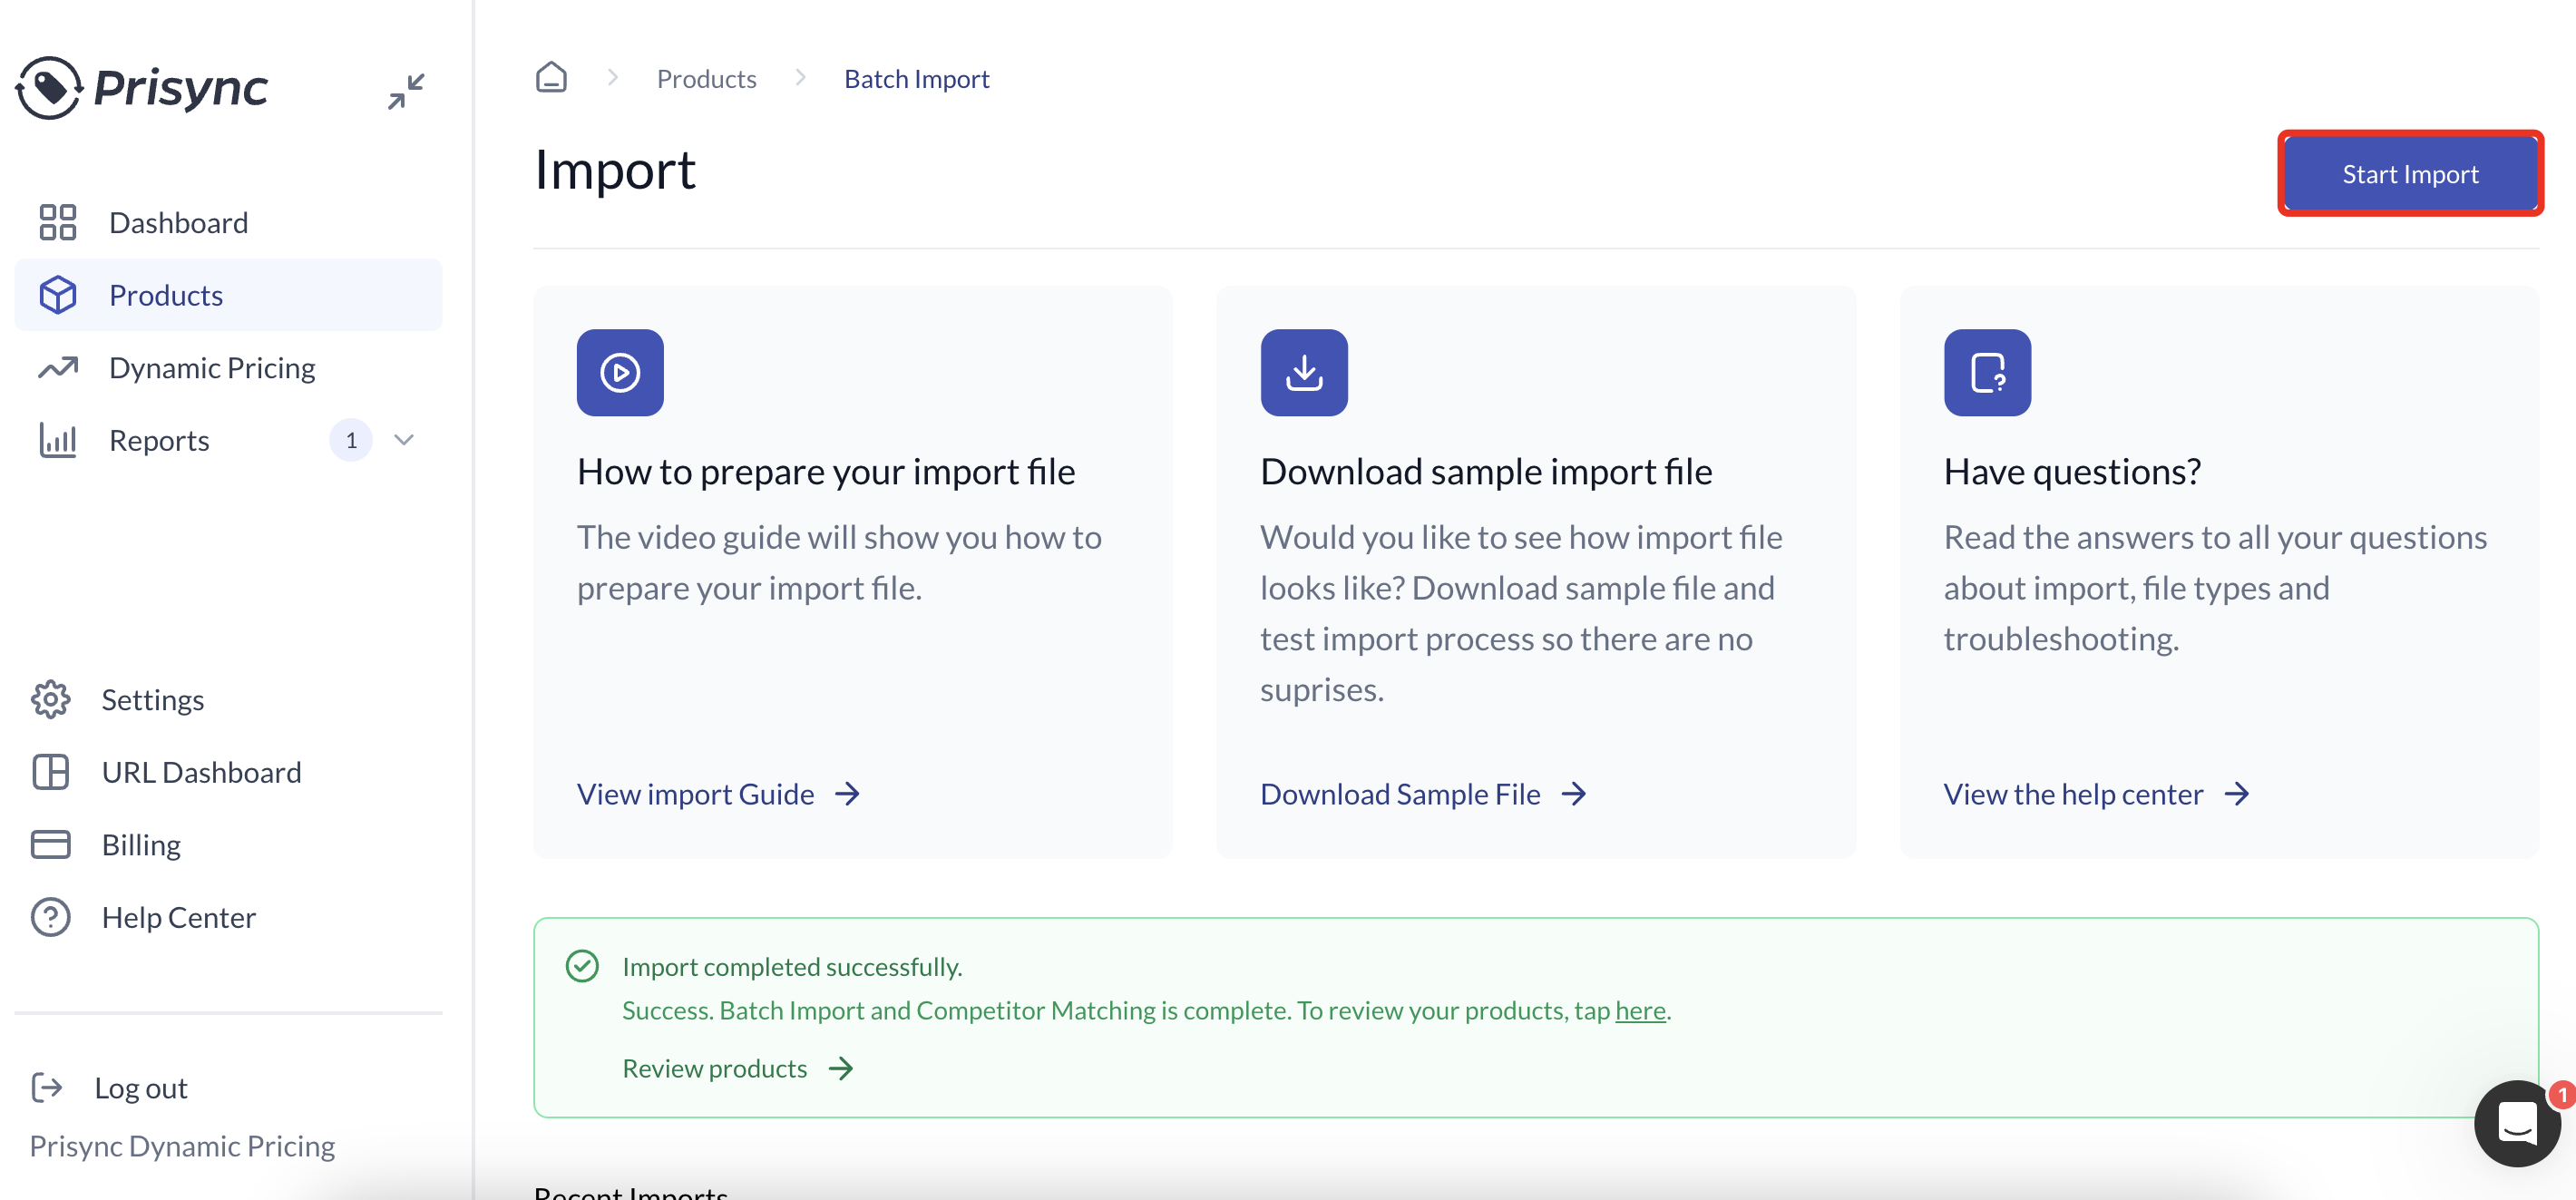Viewport: 2576px width, 1200px height.
Task: Click the Have questions document icon
Action: (1987, 372)
